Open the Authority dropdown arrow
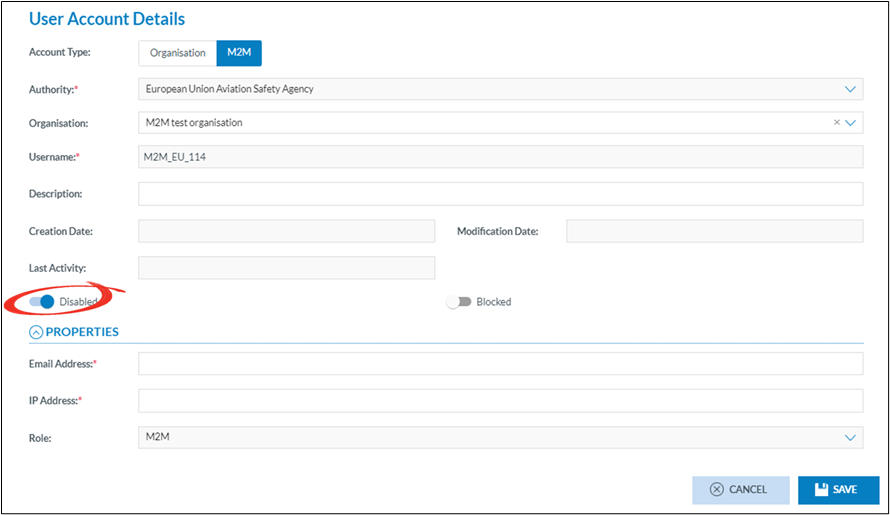 click(x=851, y=89)
